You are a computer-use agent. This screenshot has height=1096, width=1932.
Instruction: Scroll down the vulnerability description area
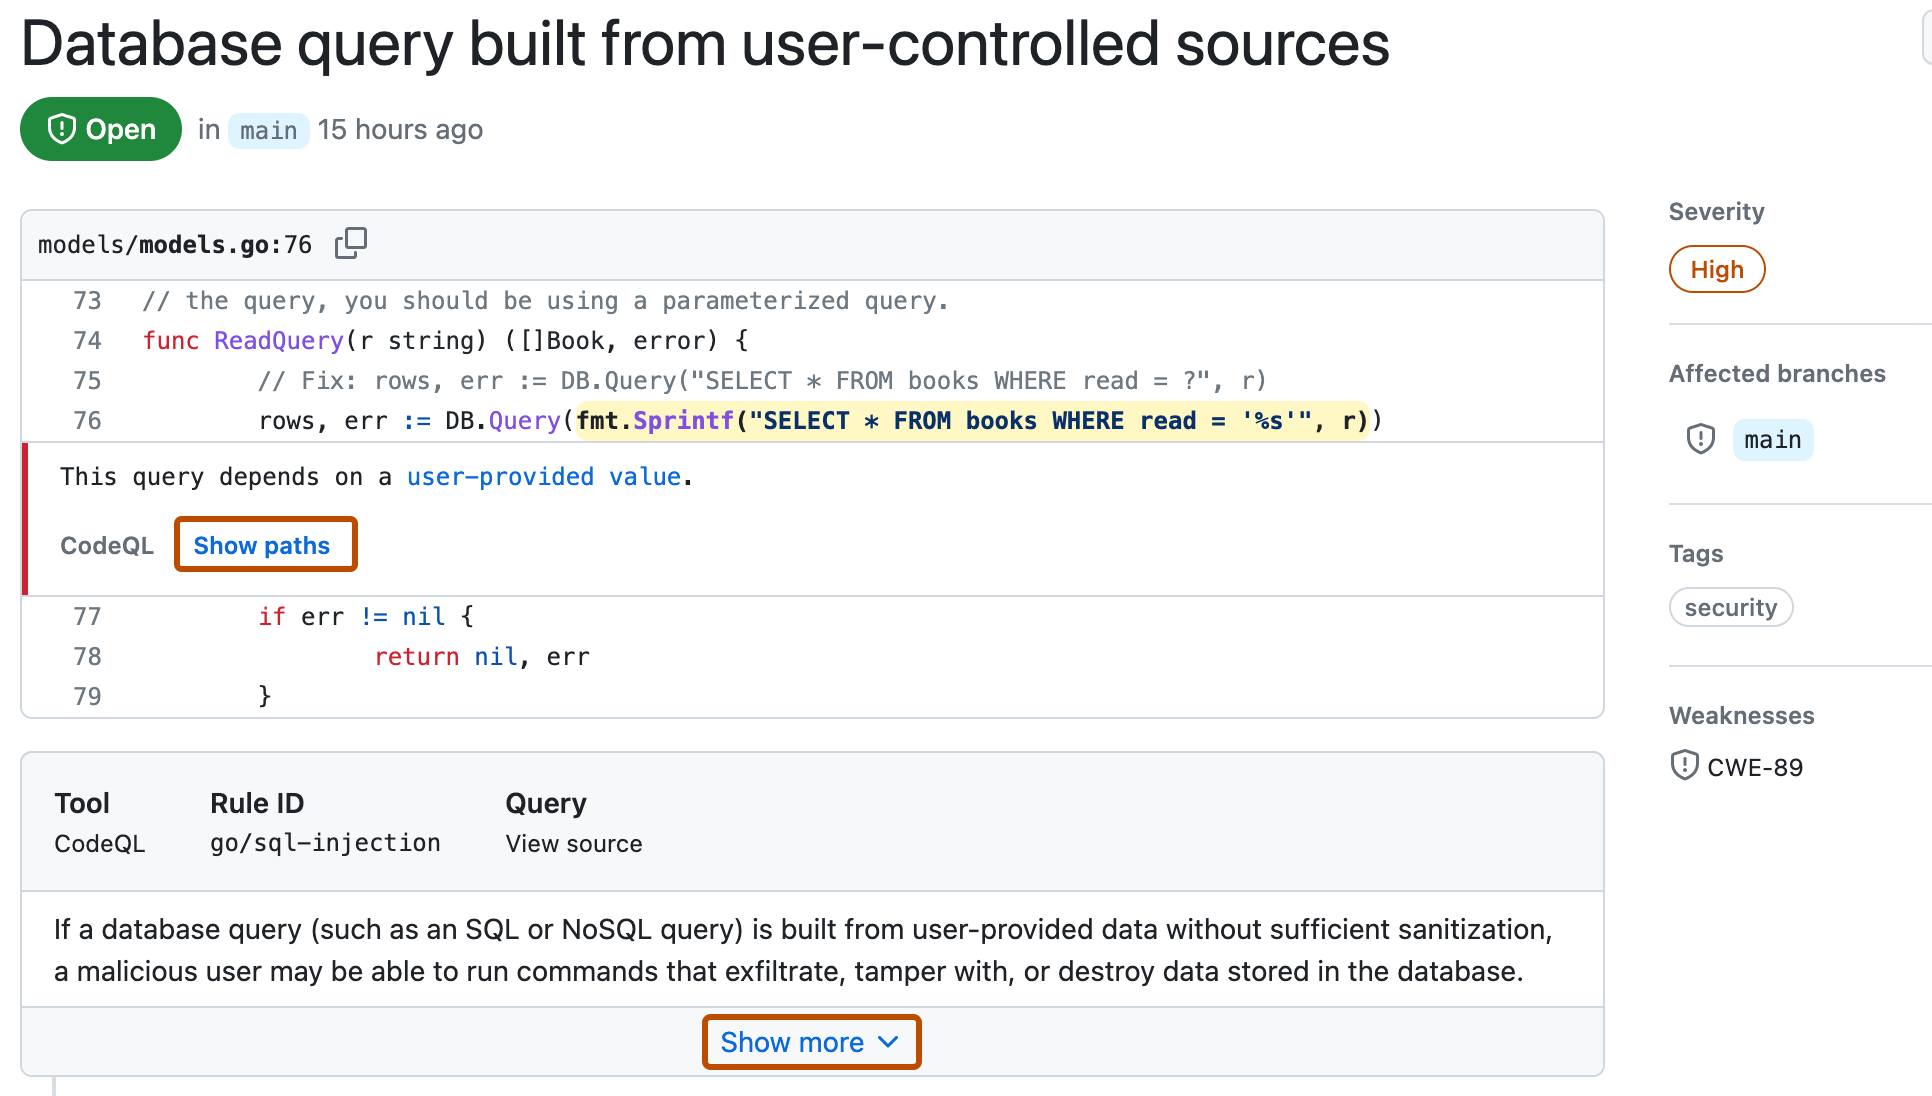click(x=809, y=1042)
